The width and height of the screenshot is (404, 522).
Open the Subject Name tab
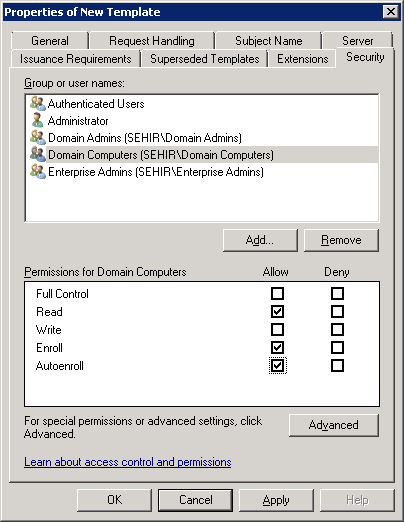[269, 41]
